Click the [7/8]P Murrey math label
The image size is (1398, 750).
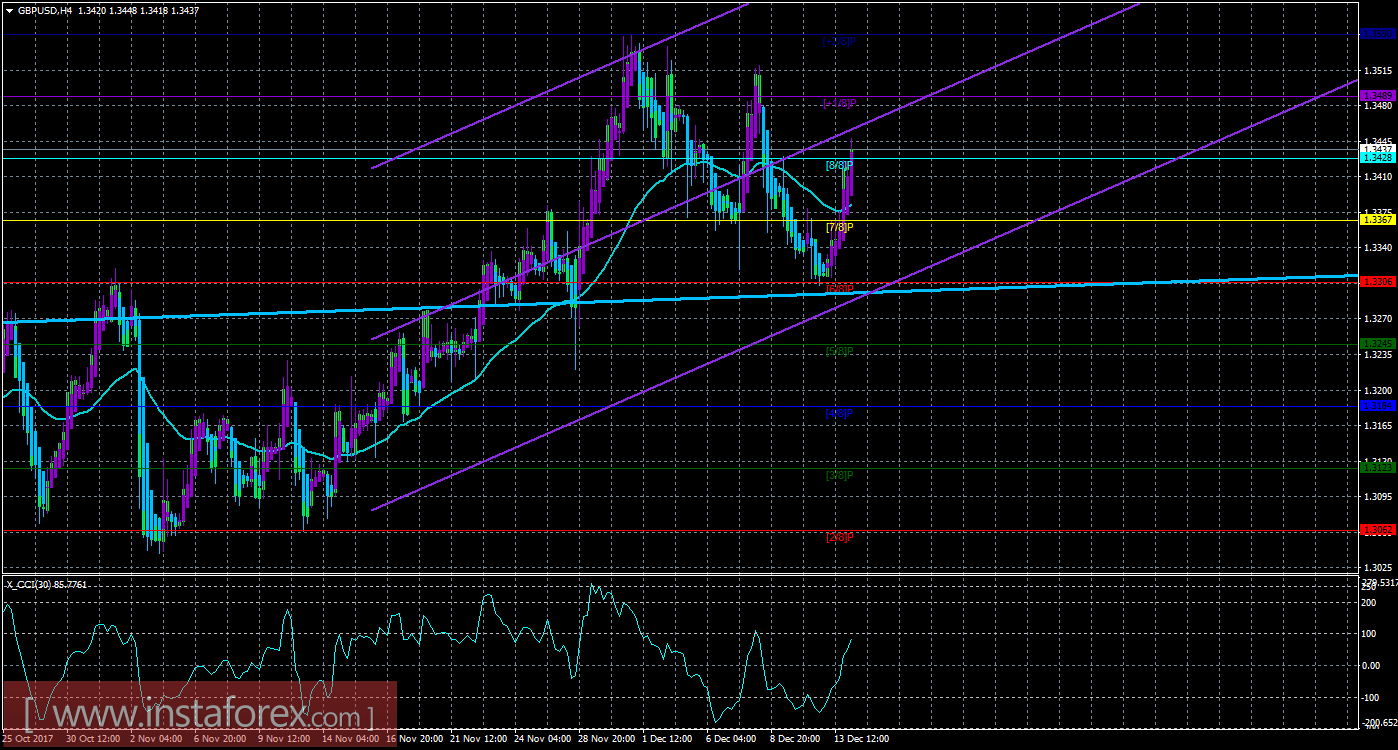click(x=837, y=226)
